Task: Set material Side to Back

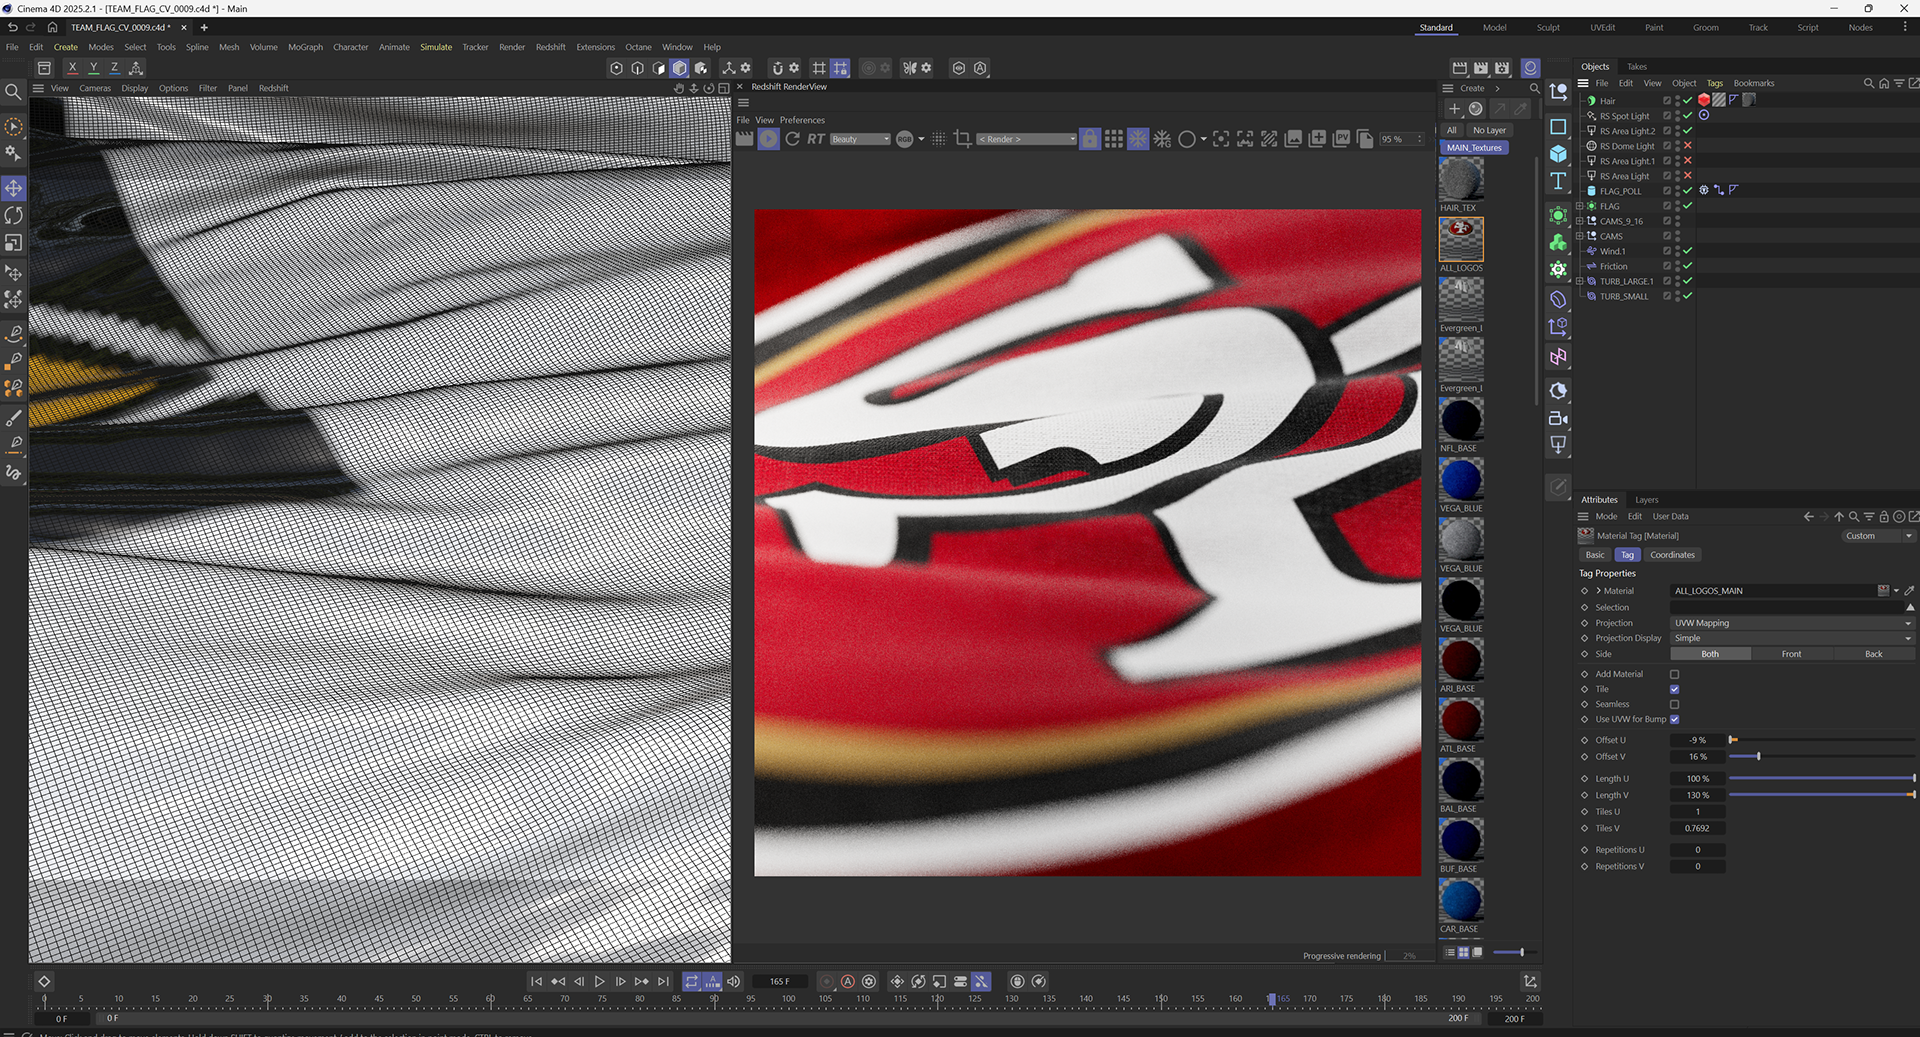Action: 1873,654
